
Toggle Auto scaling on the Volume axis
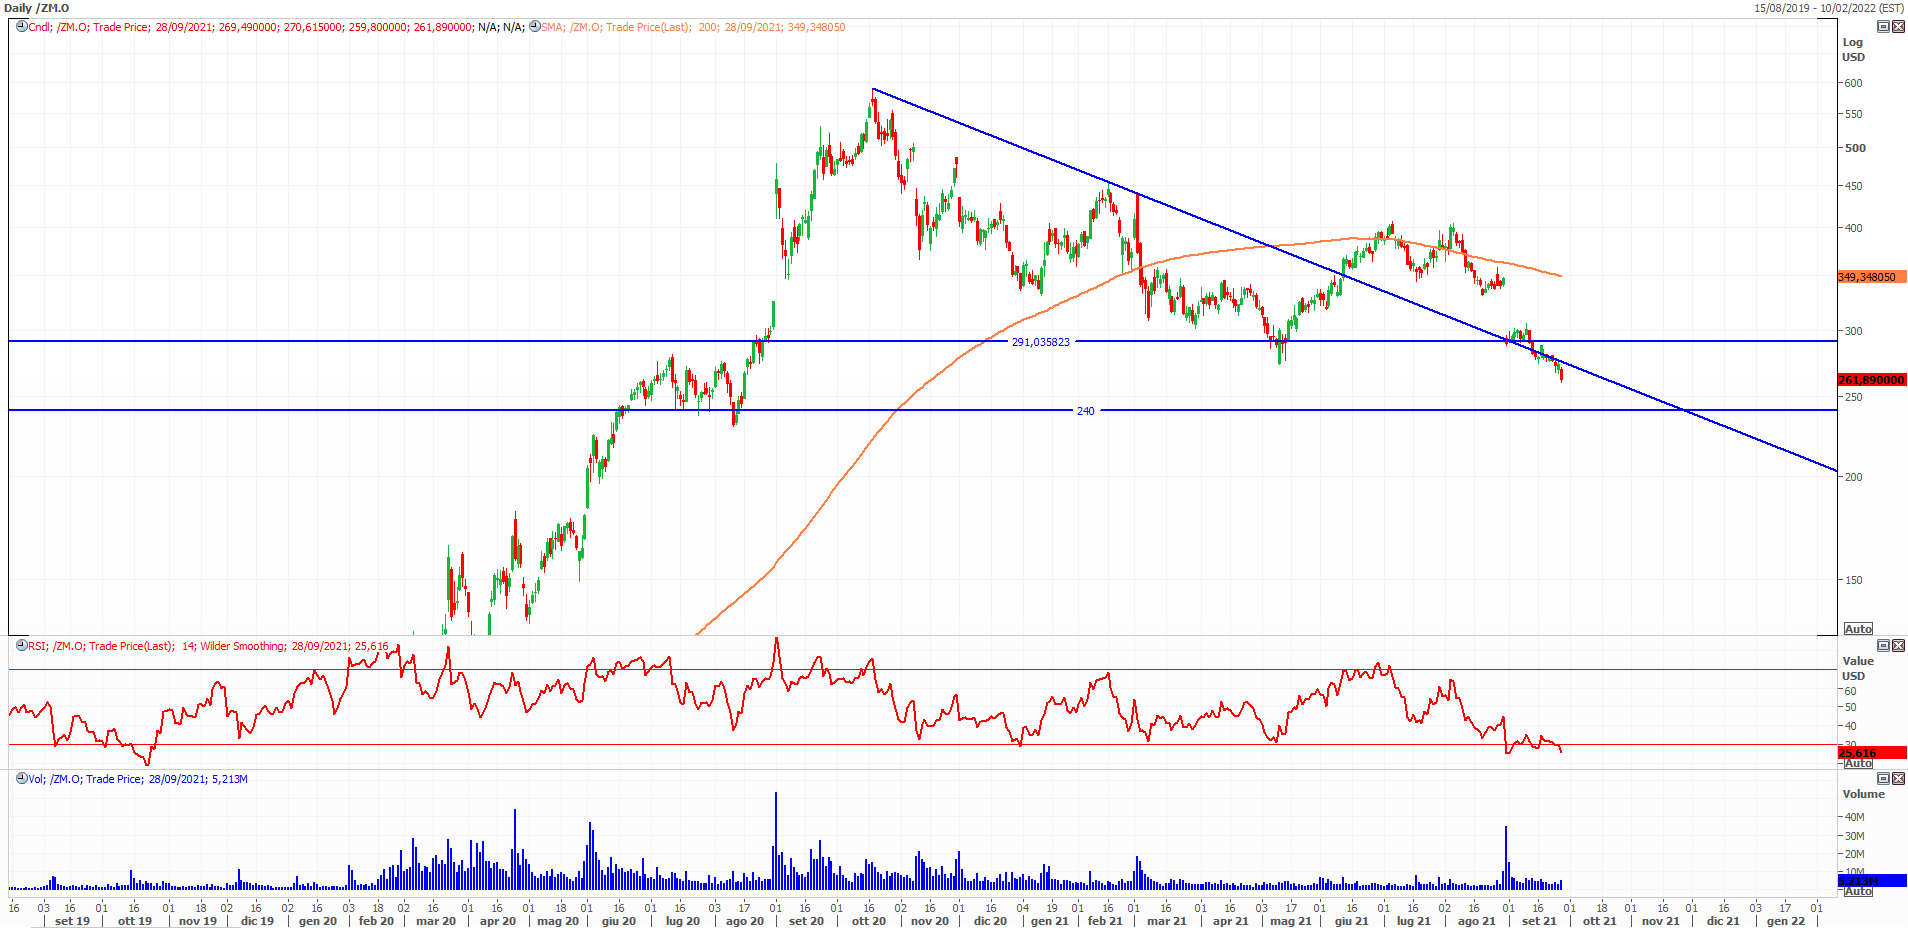(x=1858, y=891)
